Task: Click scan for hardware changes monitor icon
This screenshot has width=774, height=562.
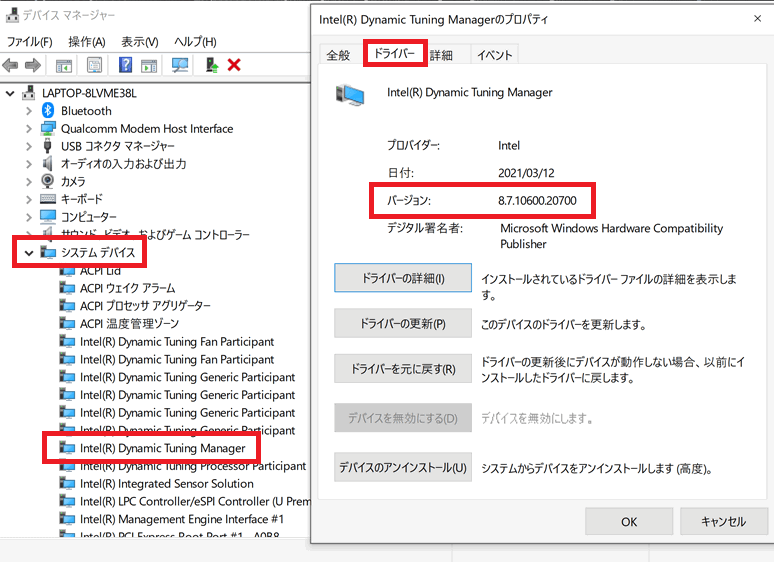Action: pos(180,65)
